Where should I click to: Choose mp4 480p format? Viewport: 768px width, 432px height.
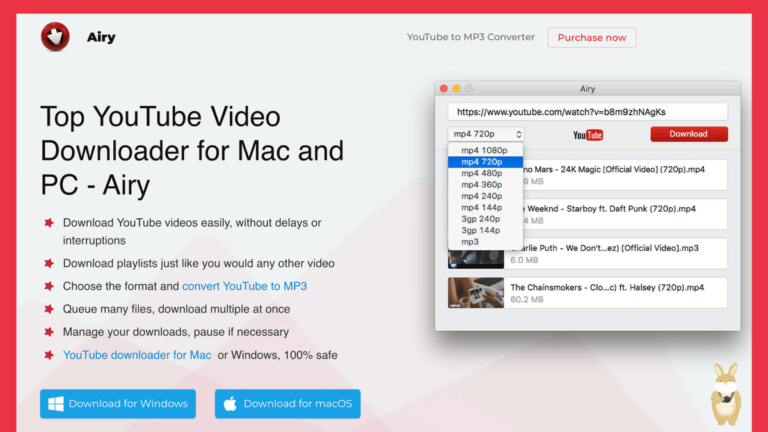pyautogui.click(x=485, y=173)
